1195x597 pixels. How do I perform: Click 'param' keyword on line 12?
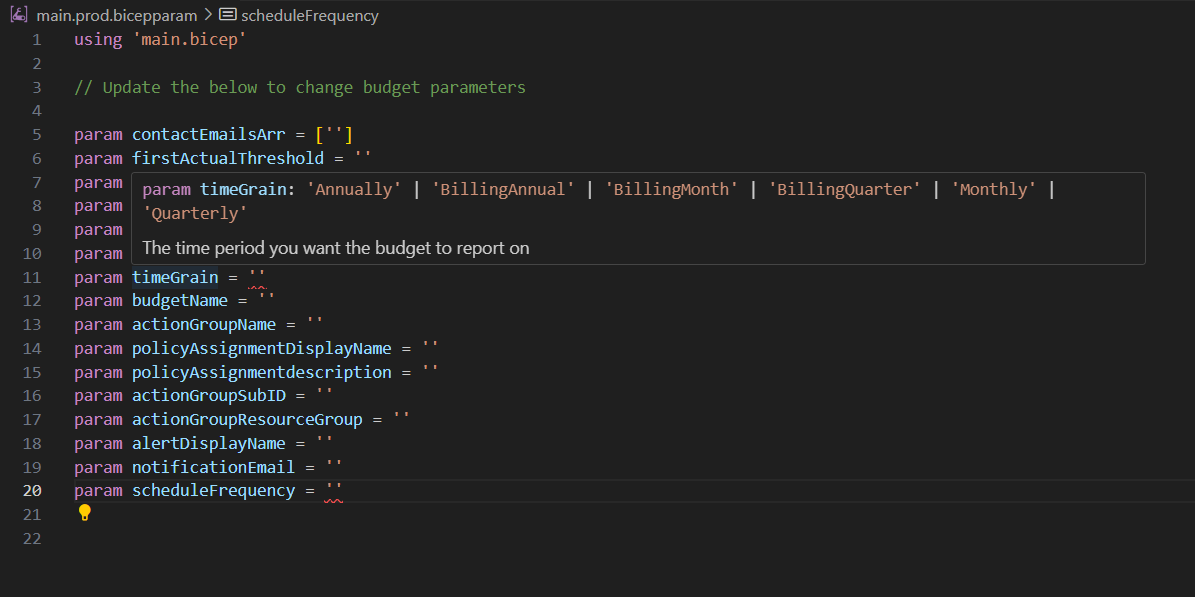(98, 300)
